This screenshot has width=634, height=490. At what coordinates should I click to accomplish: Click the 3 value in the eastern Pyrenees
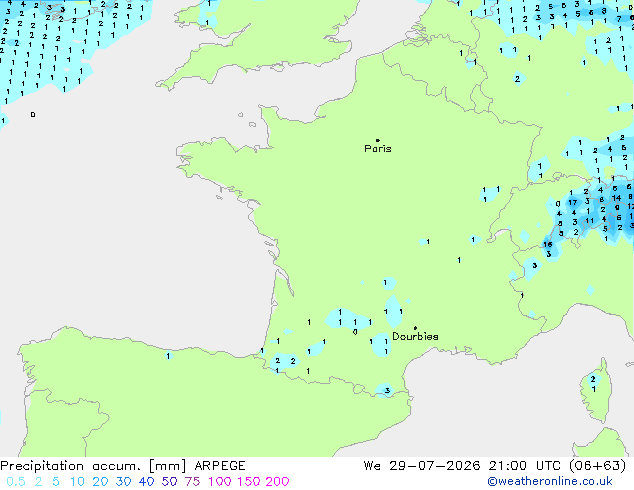click(387, 391)
